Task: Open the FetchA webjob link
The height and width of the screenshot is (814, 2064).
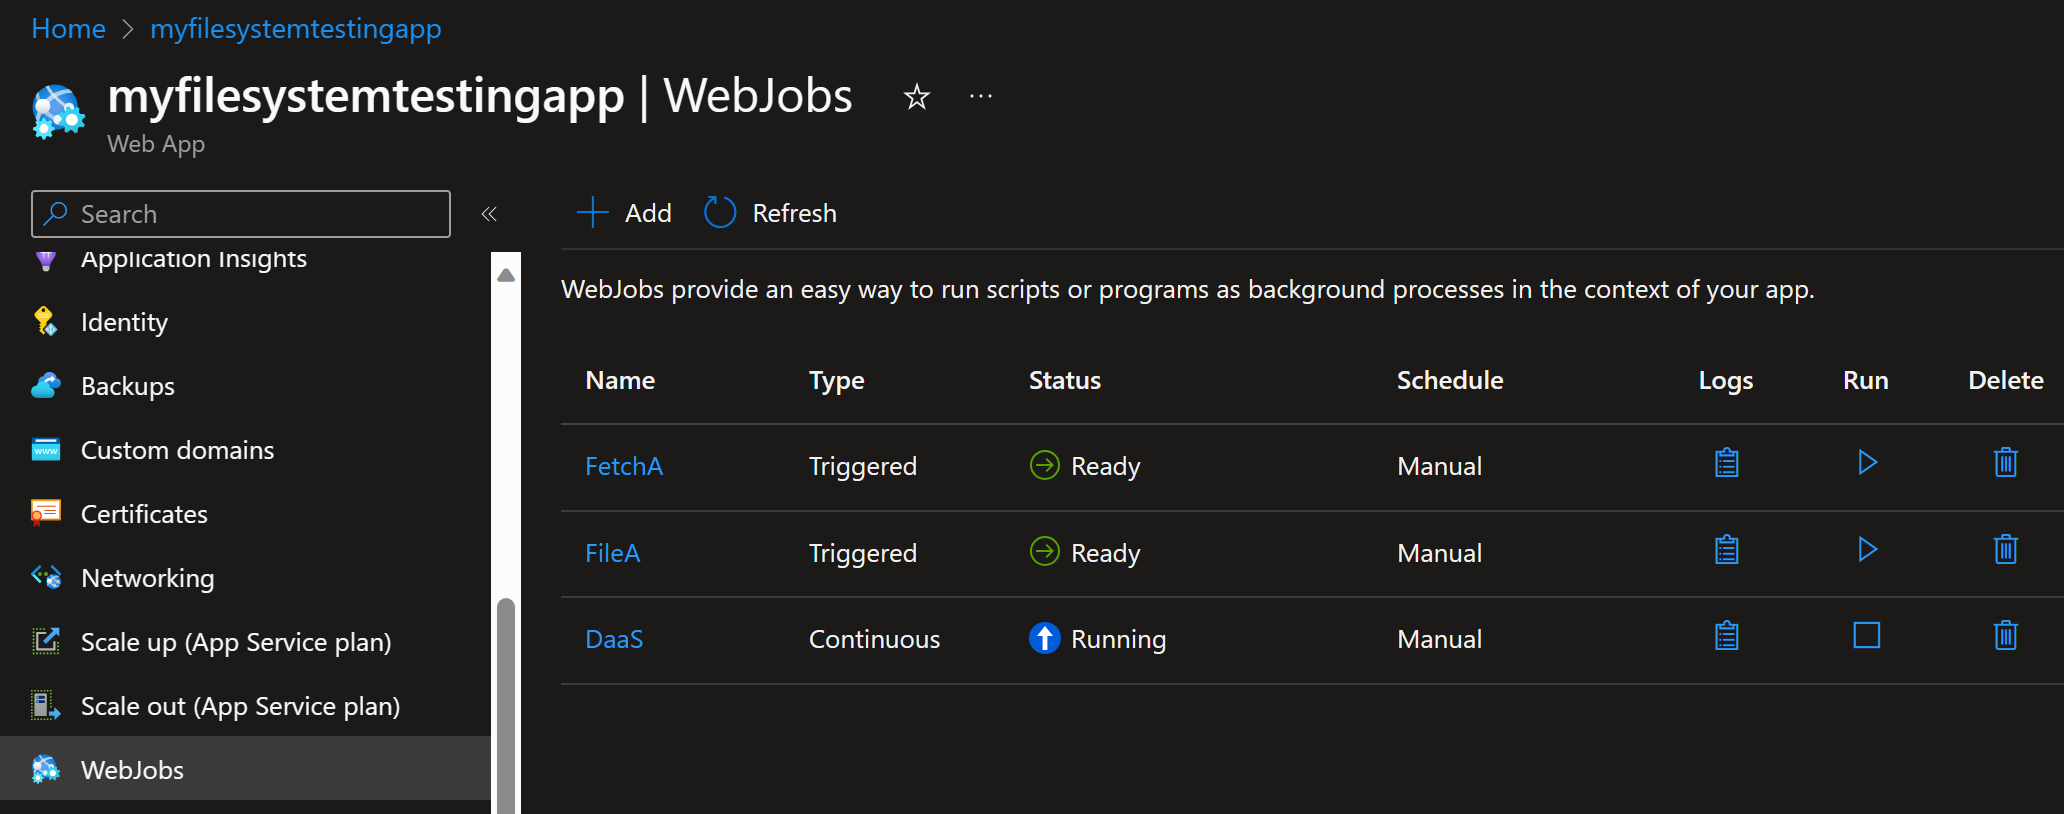Action: (624, 466)
